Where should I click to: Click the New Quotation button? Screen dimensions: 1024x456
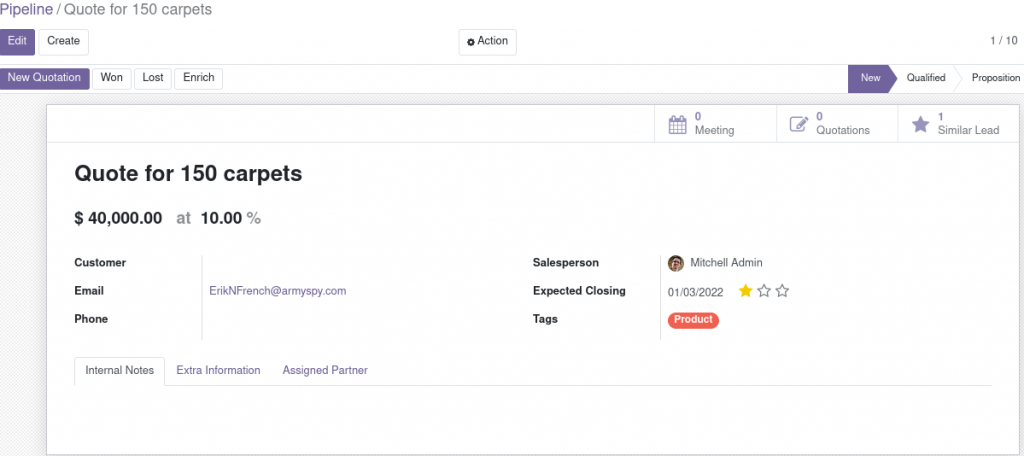pyautogui.click(x=44, y=78)
